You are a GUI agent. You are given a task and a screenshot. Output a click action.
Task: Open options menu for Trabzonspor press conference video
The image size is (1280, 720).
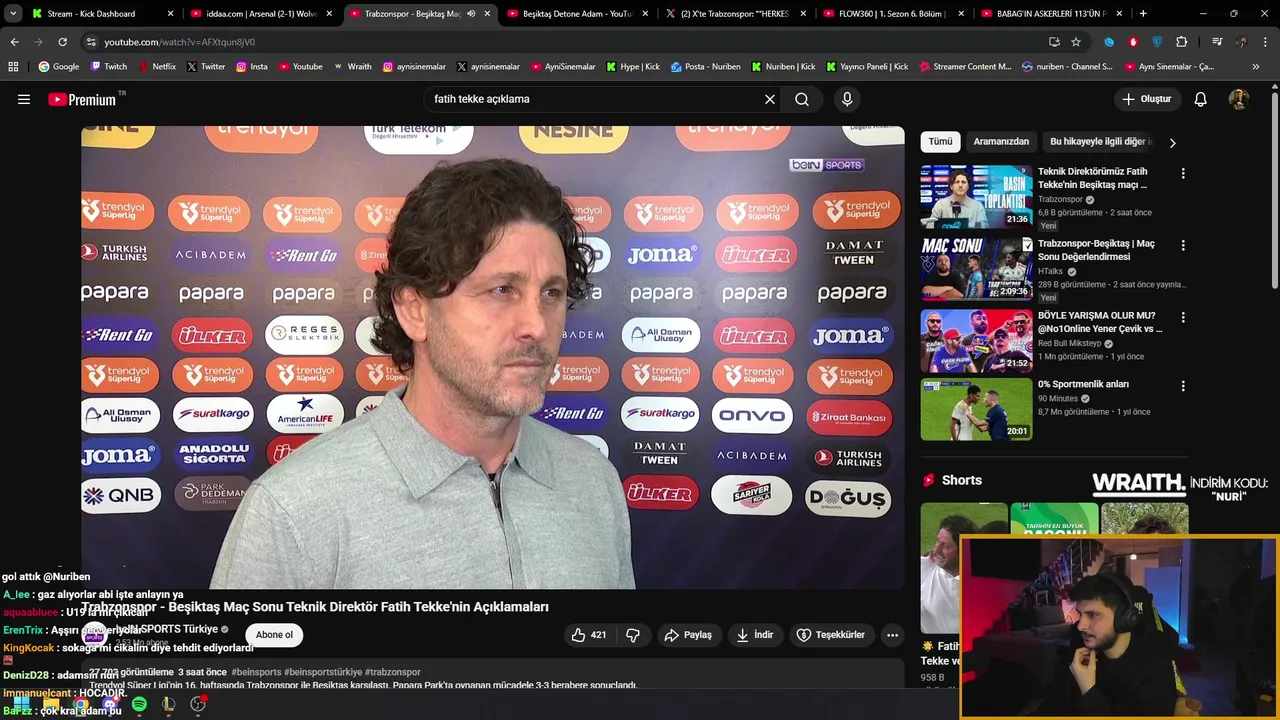[1183, 173]
